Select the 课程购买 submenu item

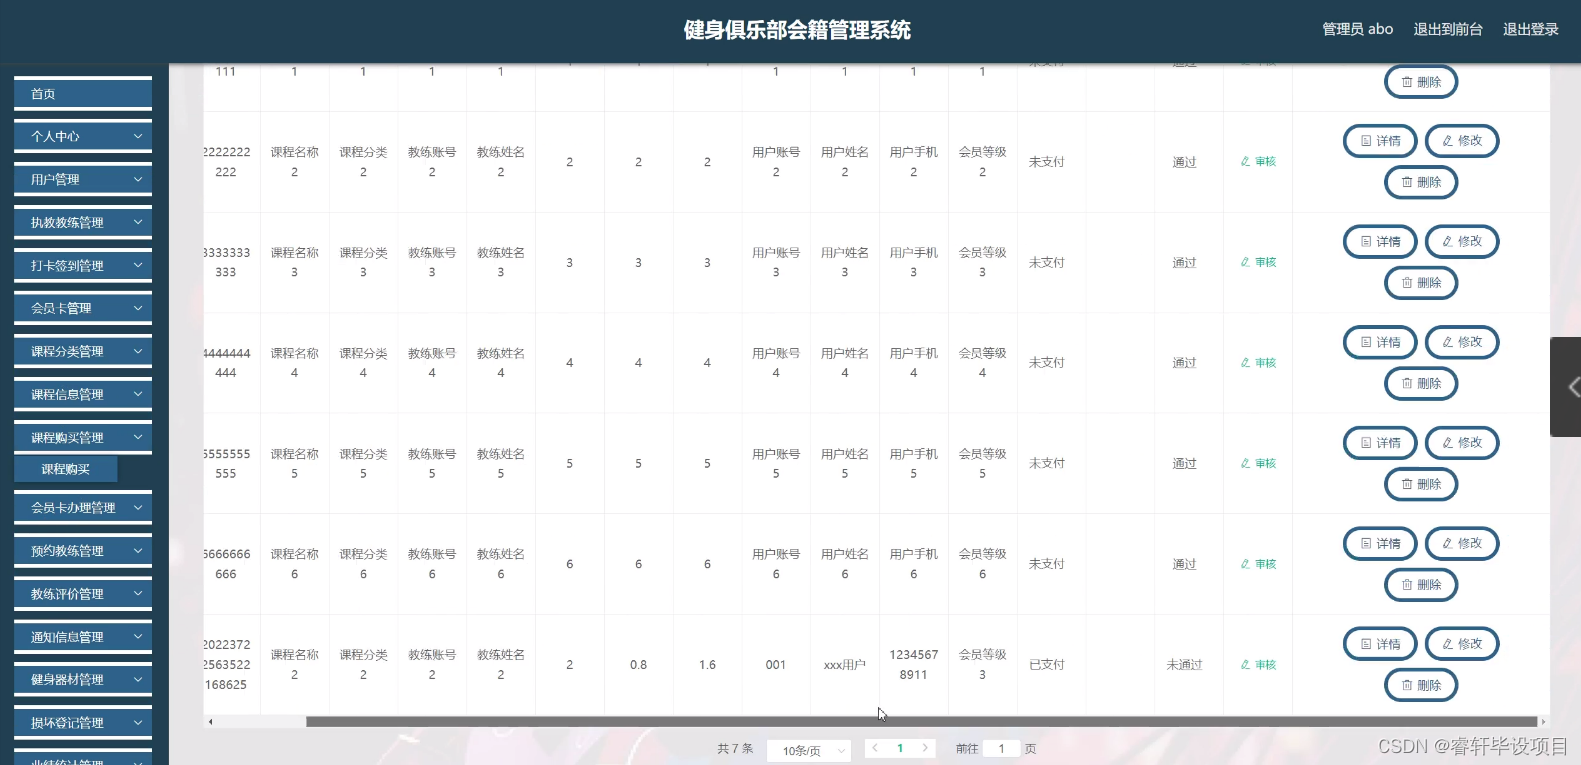tap(66, 469)
